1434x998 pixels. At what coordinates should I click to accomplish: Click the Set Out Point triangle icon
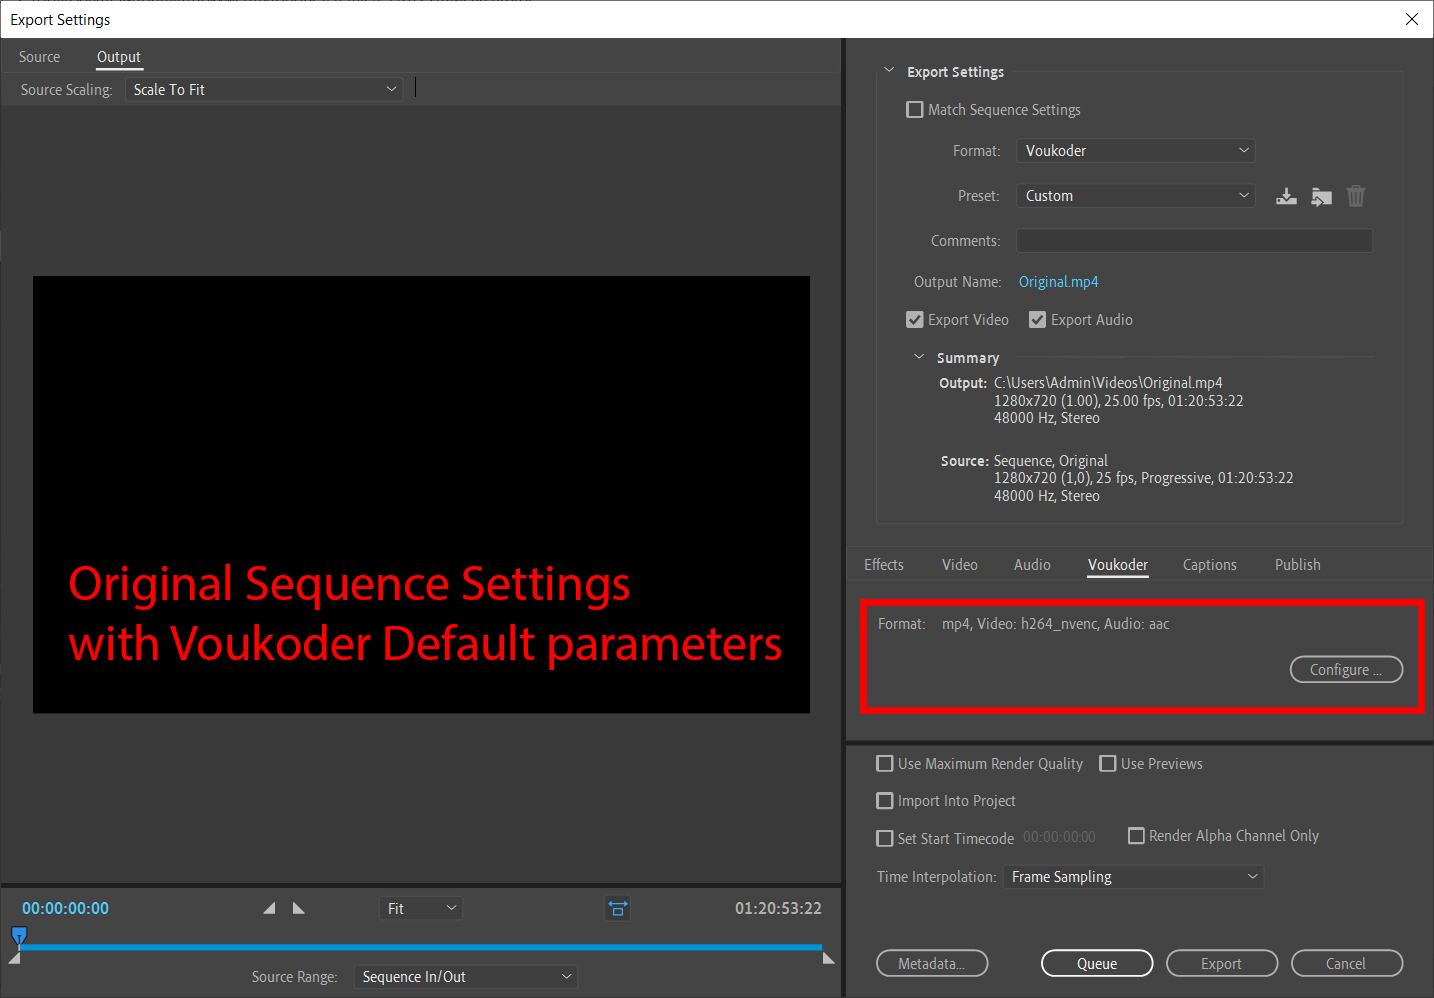point(298,908)
